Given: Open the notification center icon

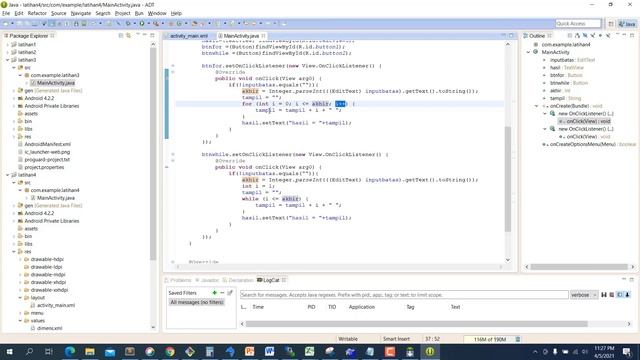Looking at the screenshot, I should click(627, 351).
